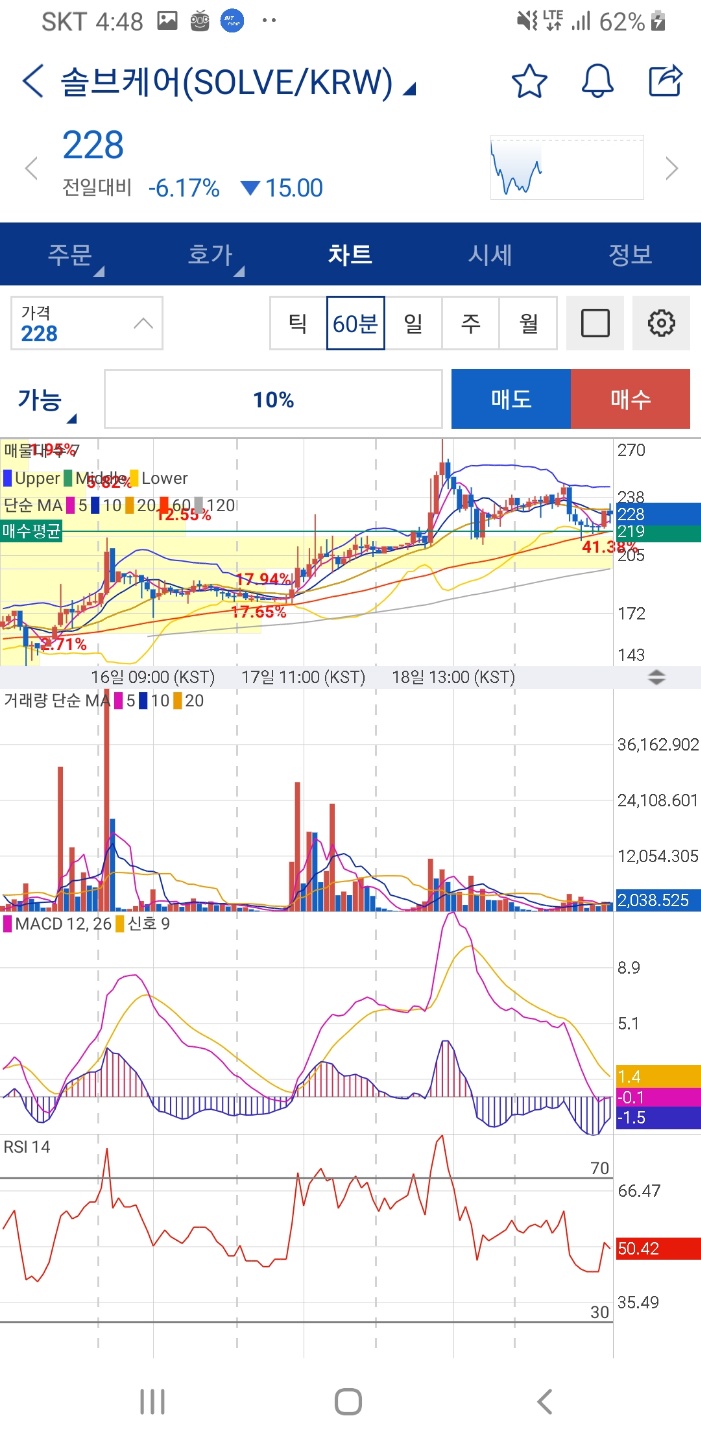The image size is (701, 1440).
Task: Tap the 17일 11:00 (KST) time marker
Action: coord(304,677)
